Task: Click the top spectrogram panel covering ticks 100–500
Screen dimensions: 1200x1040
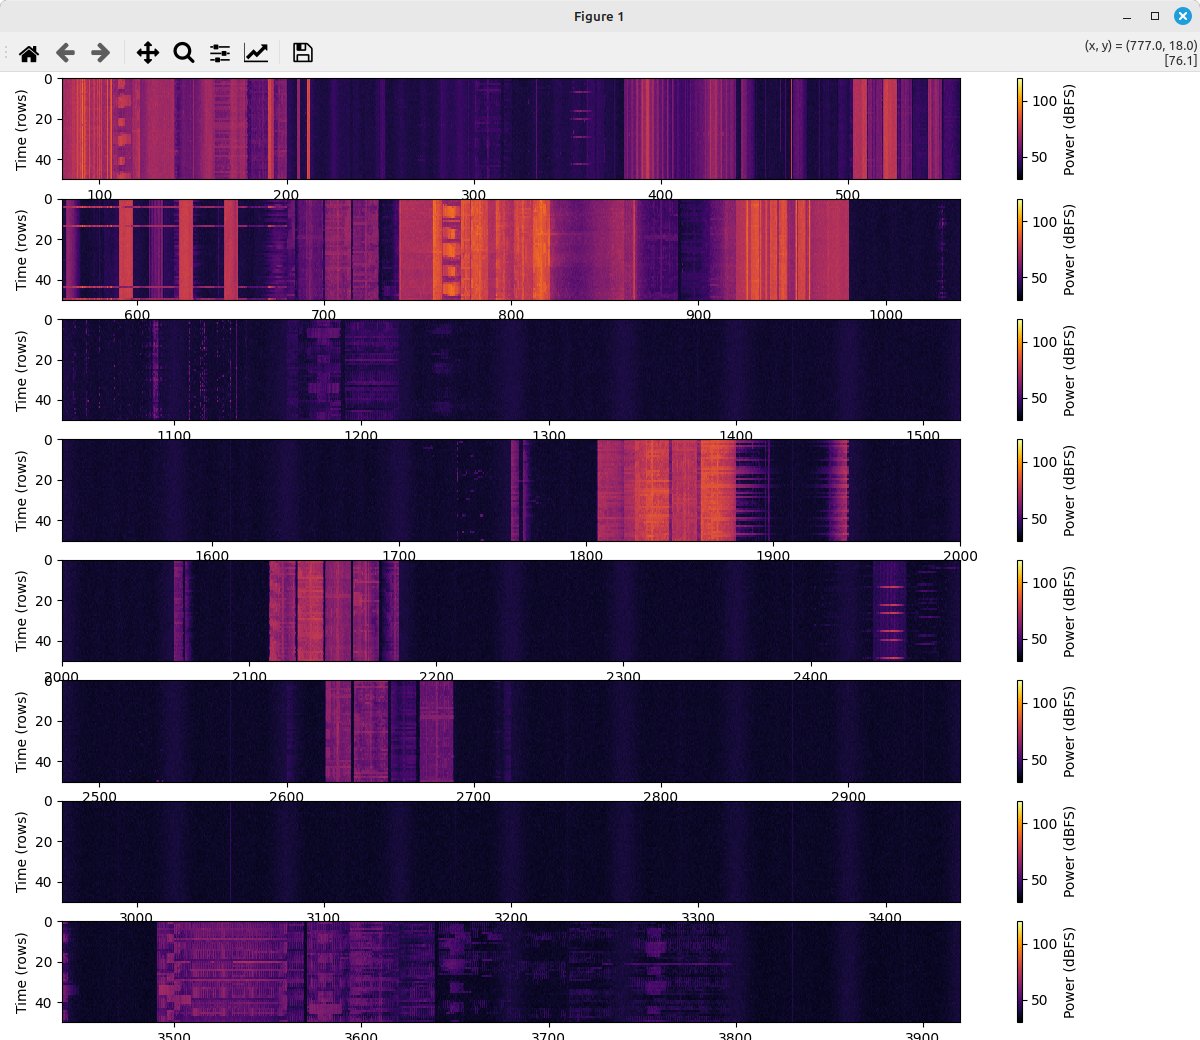Action: pyautogui.click(x=511, y=129)
